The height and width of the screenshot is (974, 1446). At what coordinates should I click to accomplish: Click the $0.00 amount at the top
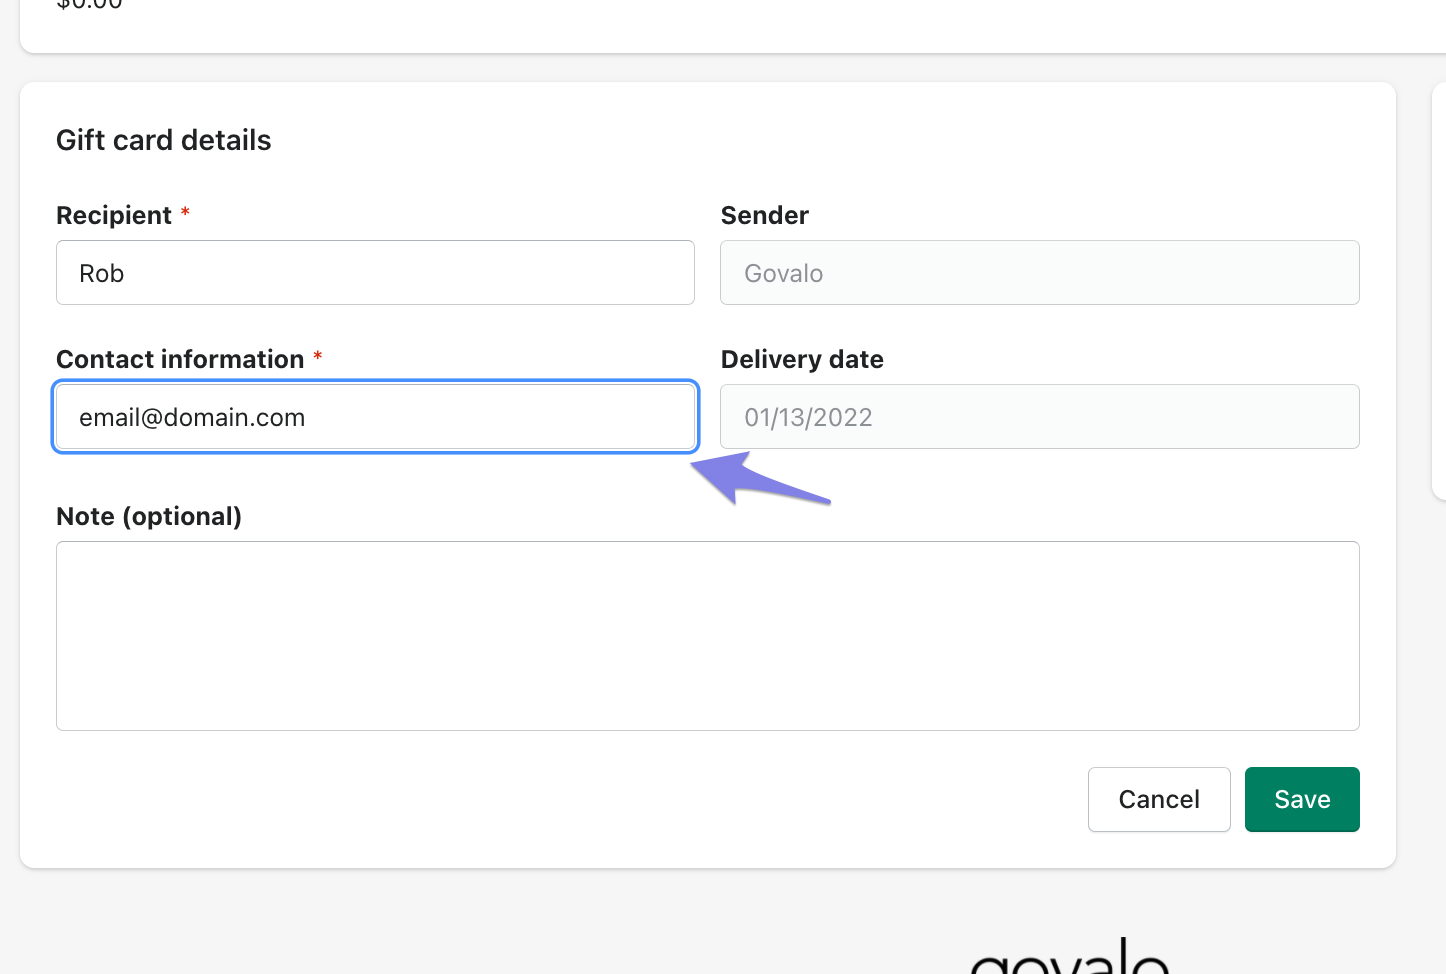click(x=90, y=5)
